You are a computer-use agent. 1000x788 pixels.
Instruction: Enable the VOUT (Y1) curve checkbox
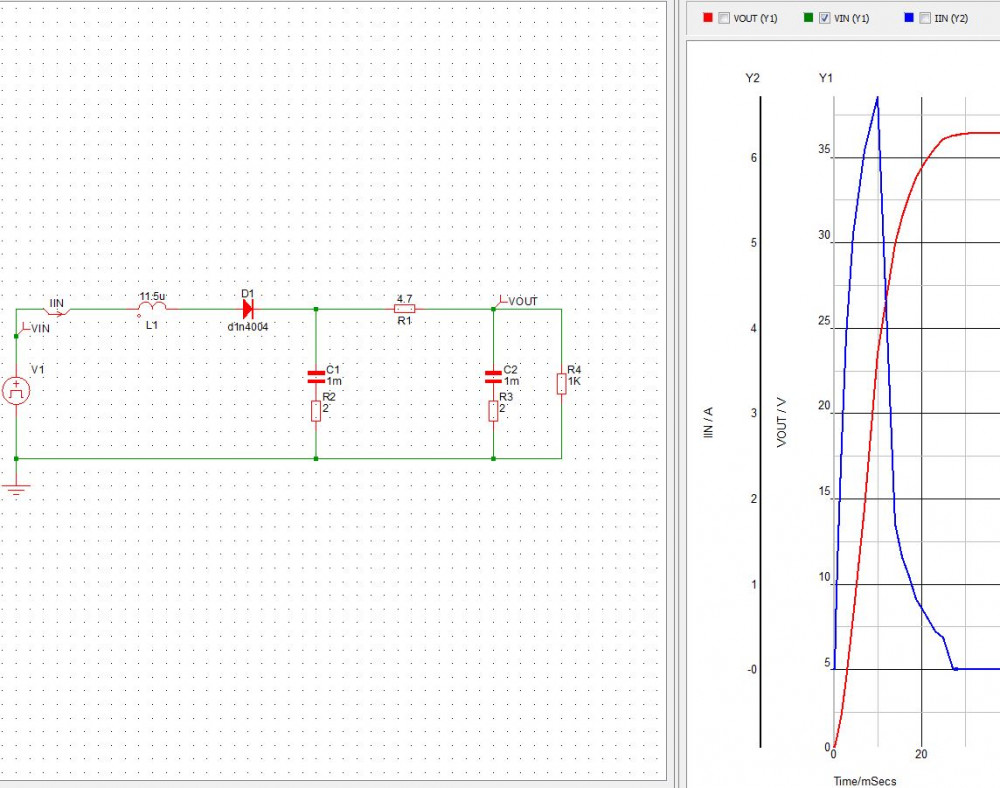pos(724,18)
